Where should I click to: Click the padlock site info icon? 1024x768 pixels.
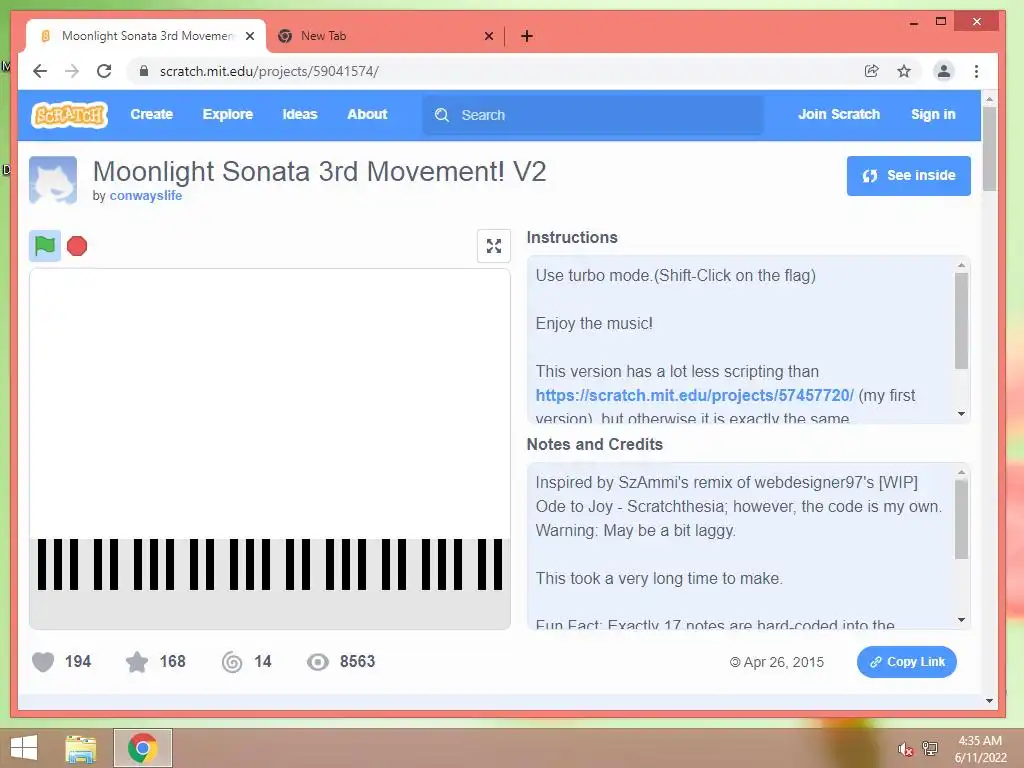tap(144, 71)
